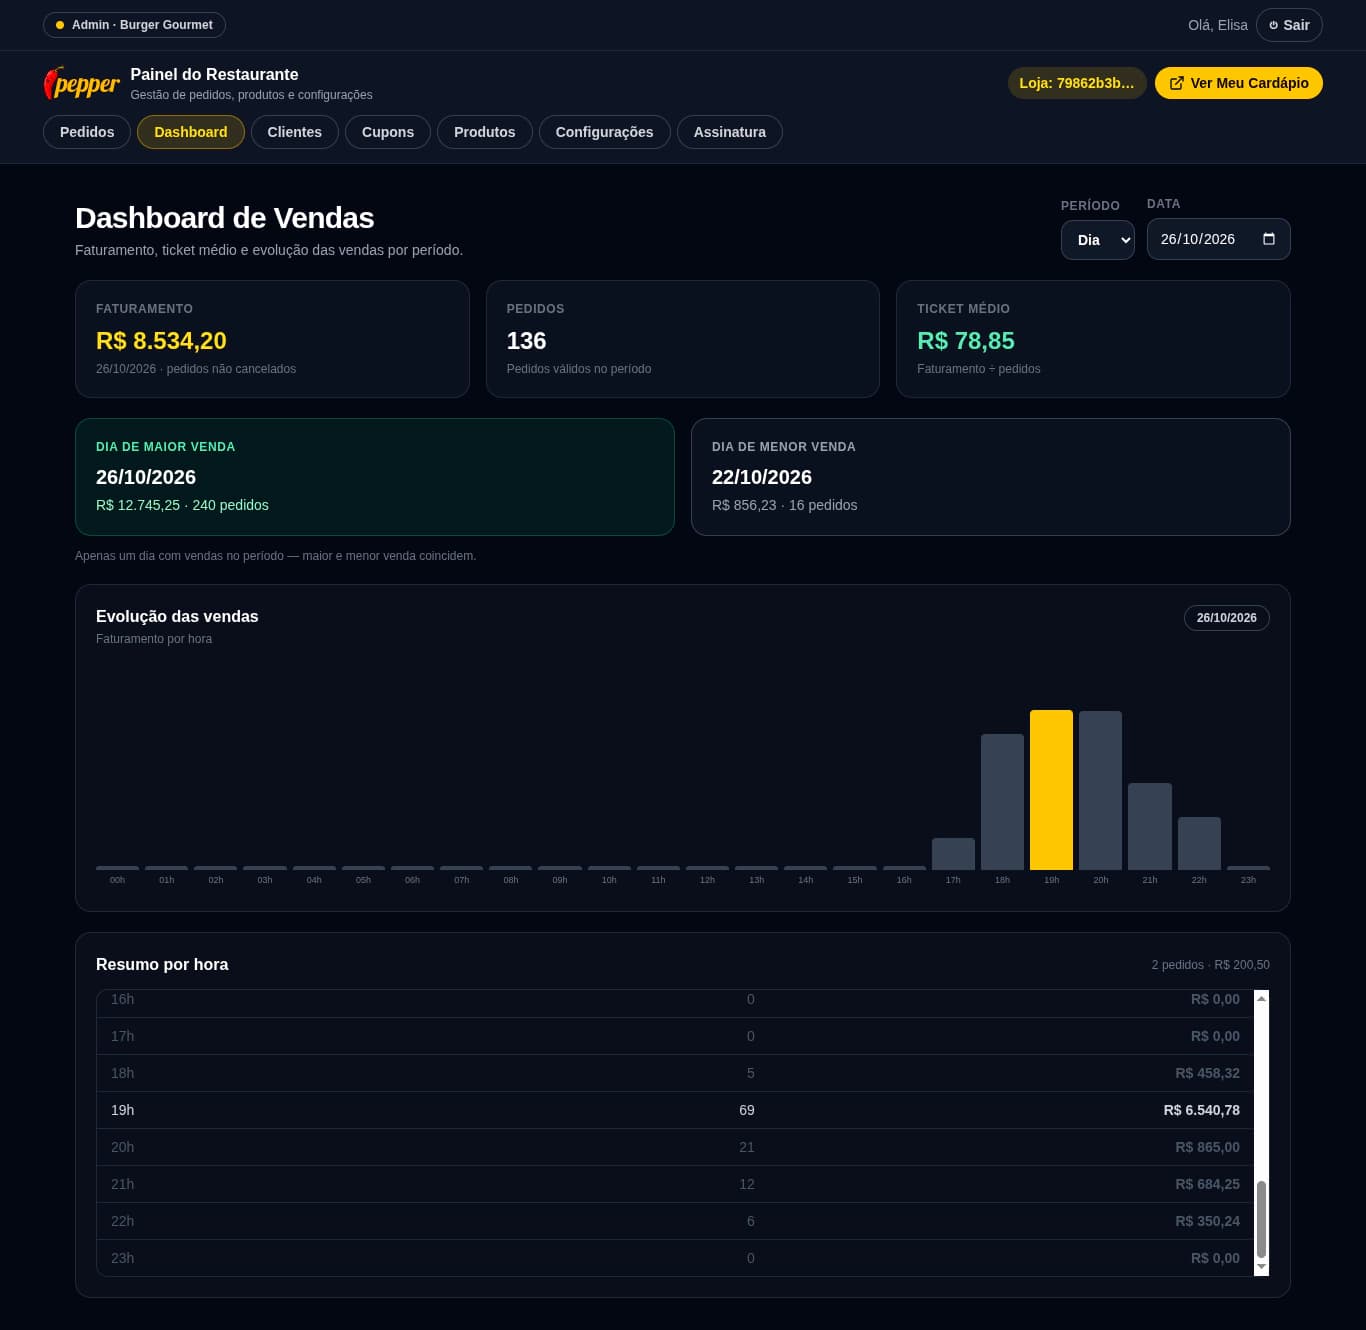Click the Olá, Elisa greeting
Image resolution: width=1366 pixels, height=1330 pixels.
(x=1217, y=25)
